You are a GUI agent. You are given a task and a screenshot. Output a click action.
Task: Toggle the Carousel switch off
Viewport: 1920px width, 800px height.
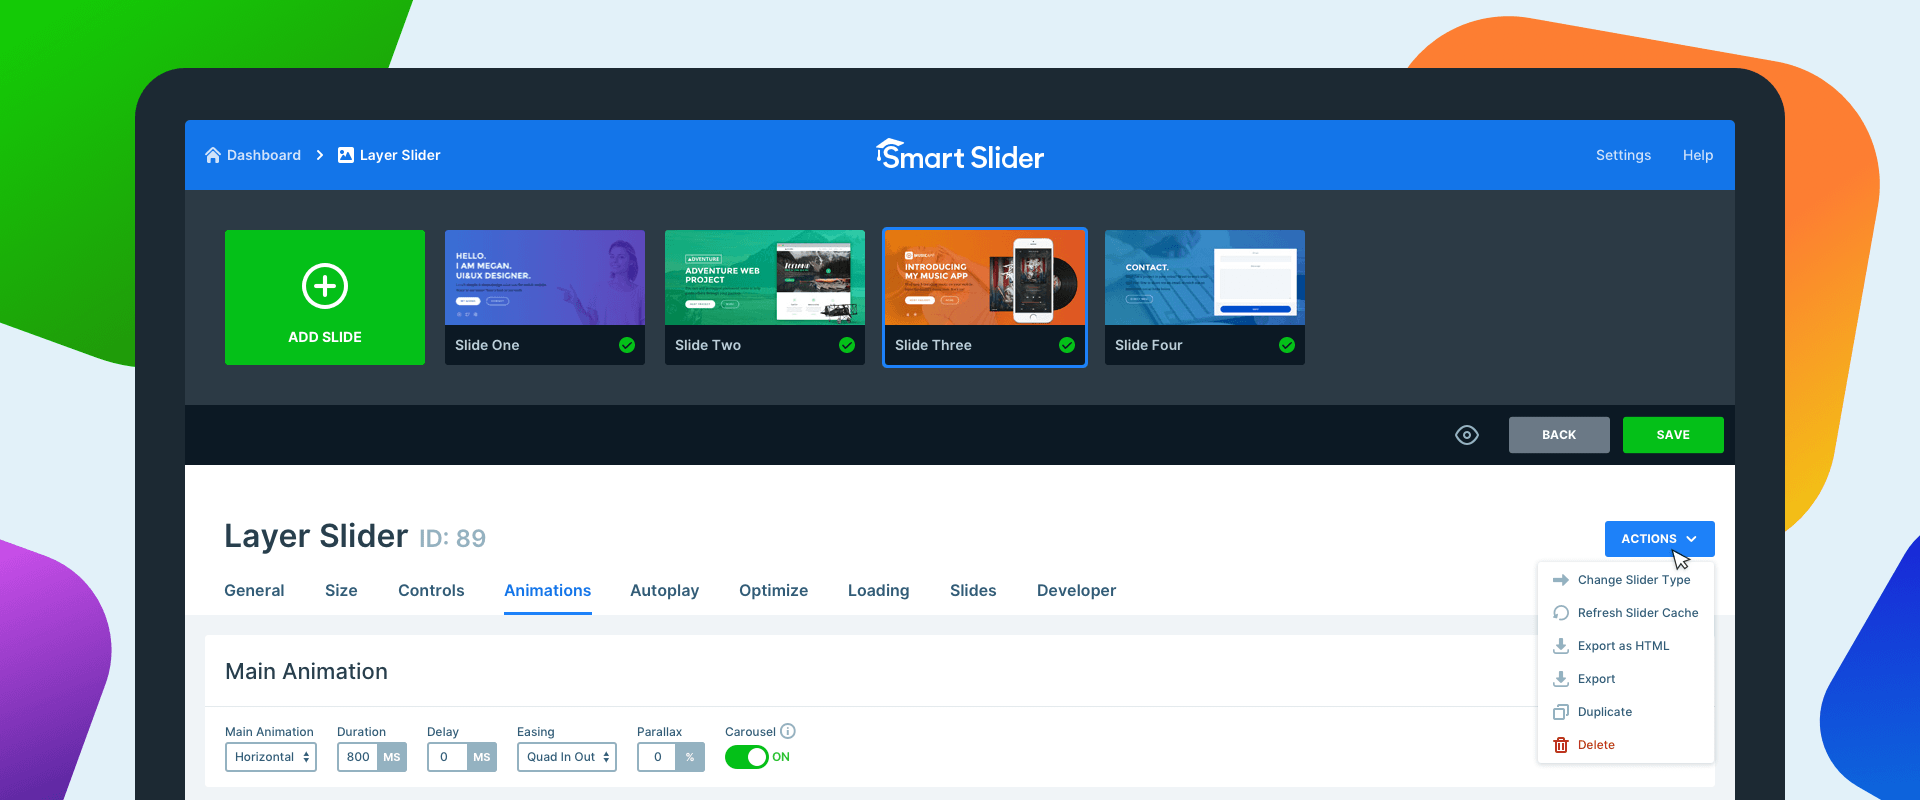tap(746, 757)
